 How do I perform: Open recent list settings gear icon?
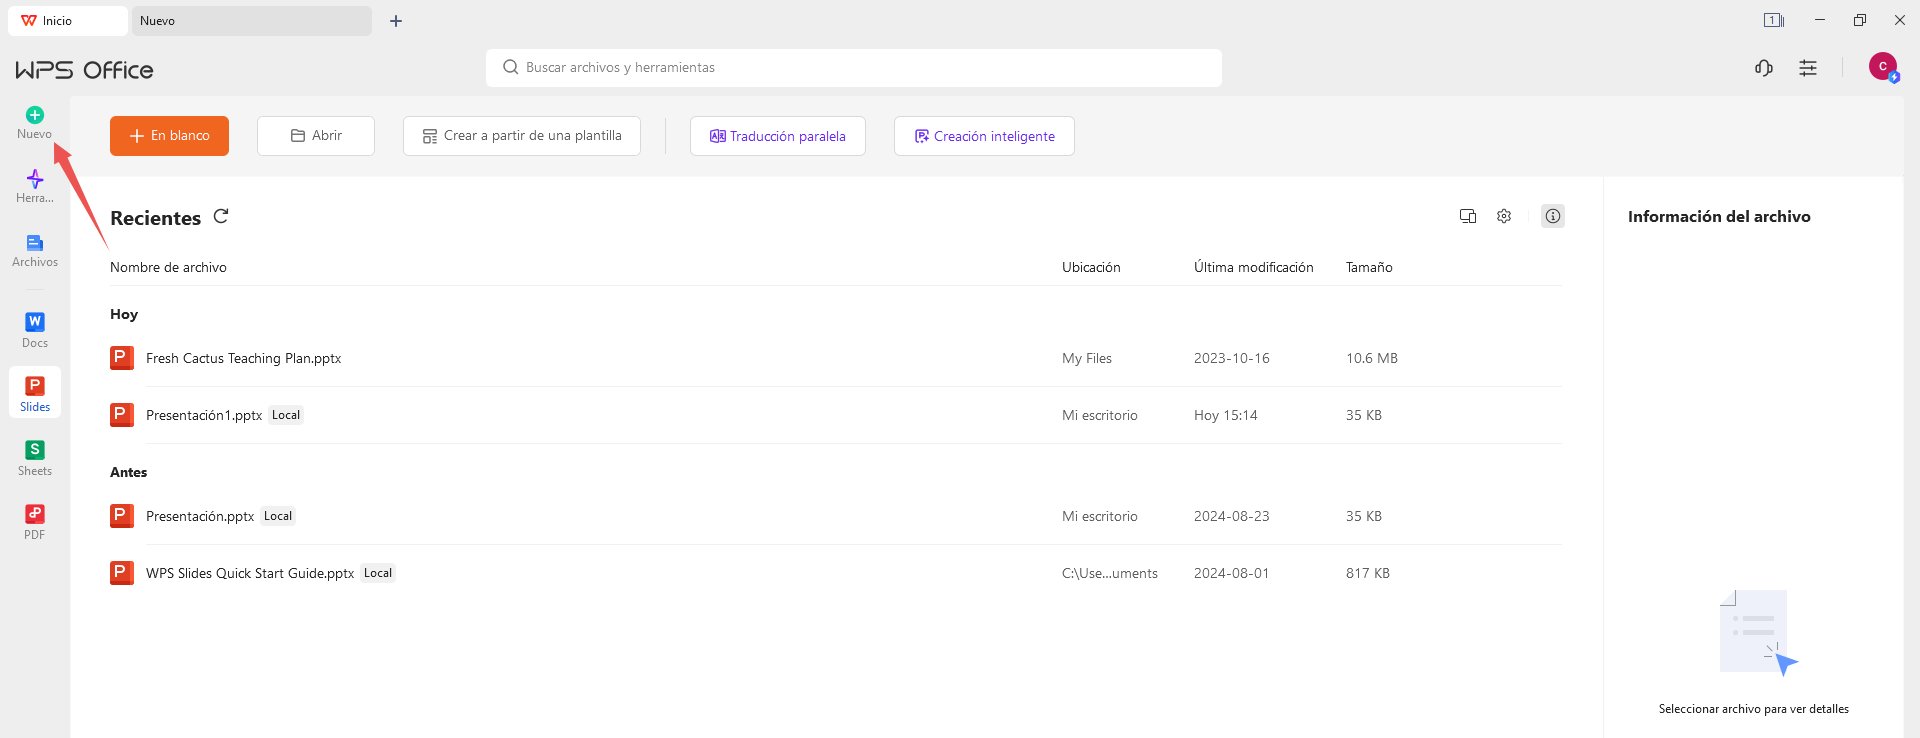(x=1504, y=216)
